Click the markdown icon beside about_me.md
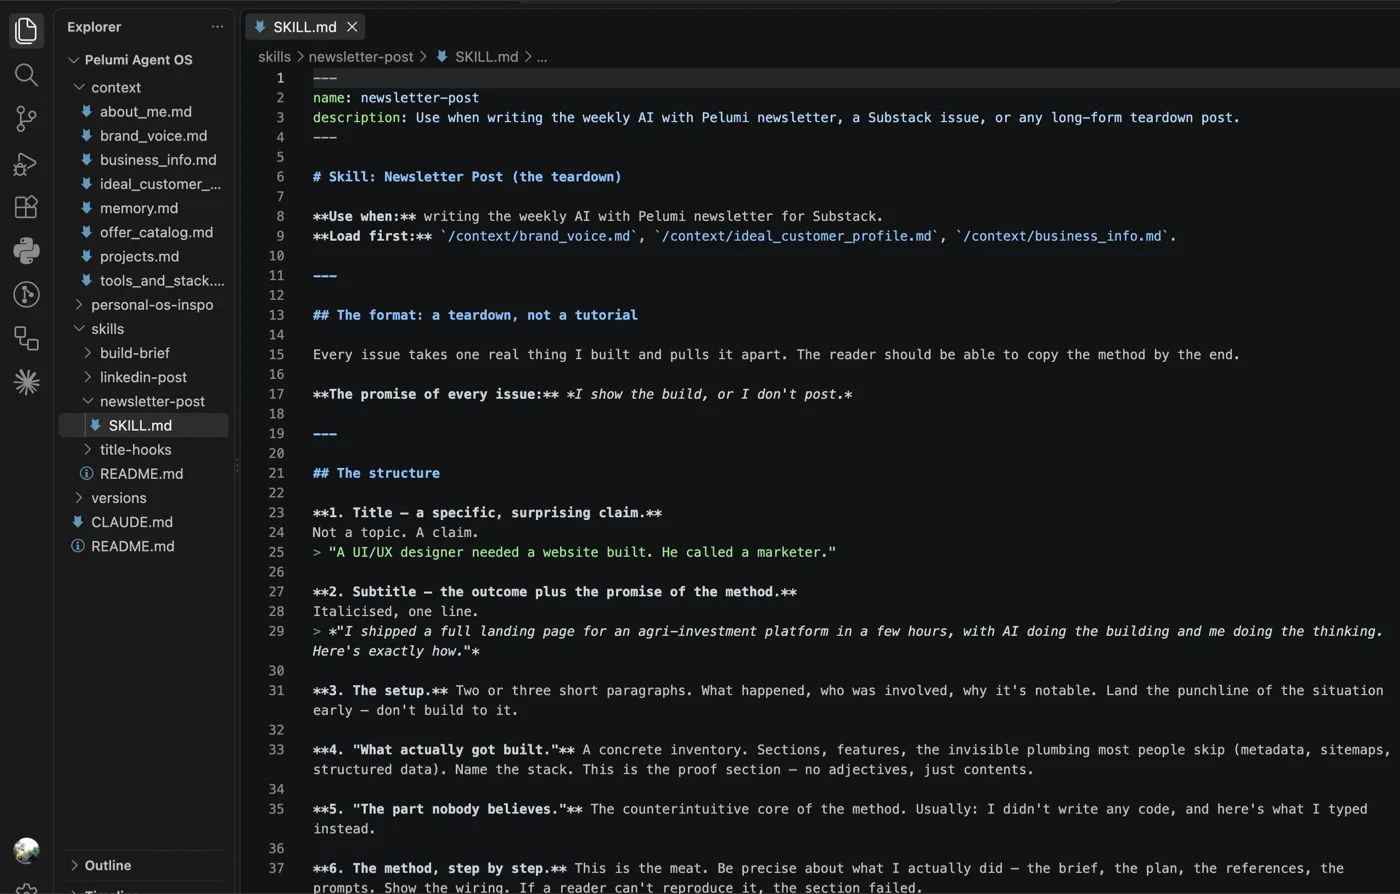The image size is (1400, 894). tap(87, 112)
